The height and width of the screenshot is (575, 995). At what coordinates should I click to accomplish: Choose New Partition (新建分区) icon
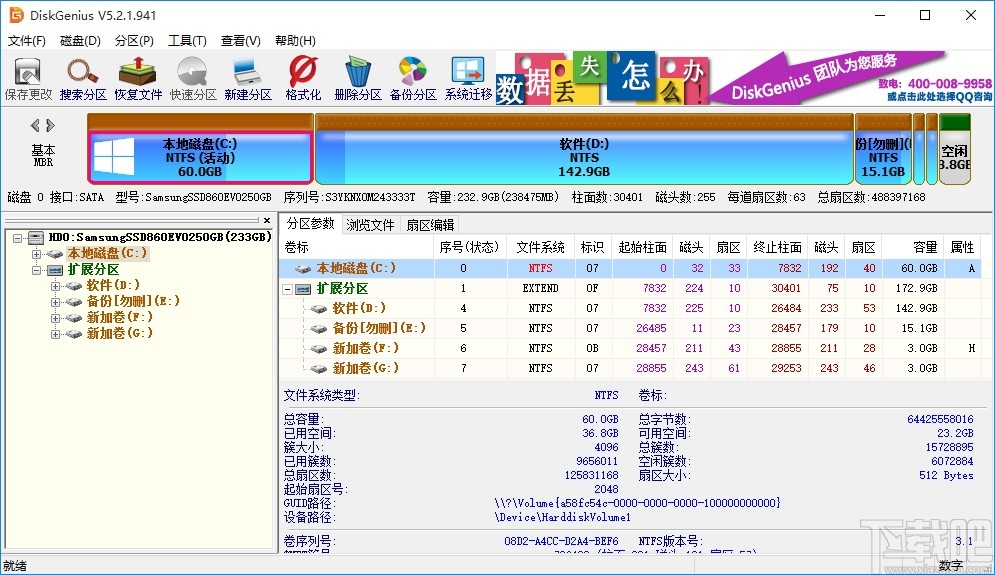pyautogui.click(x=247, y=79)
